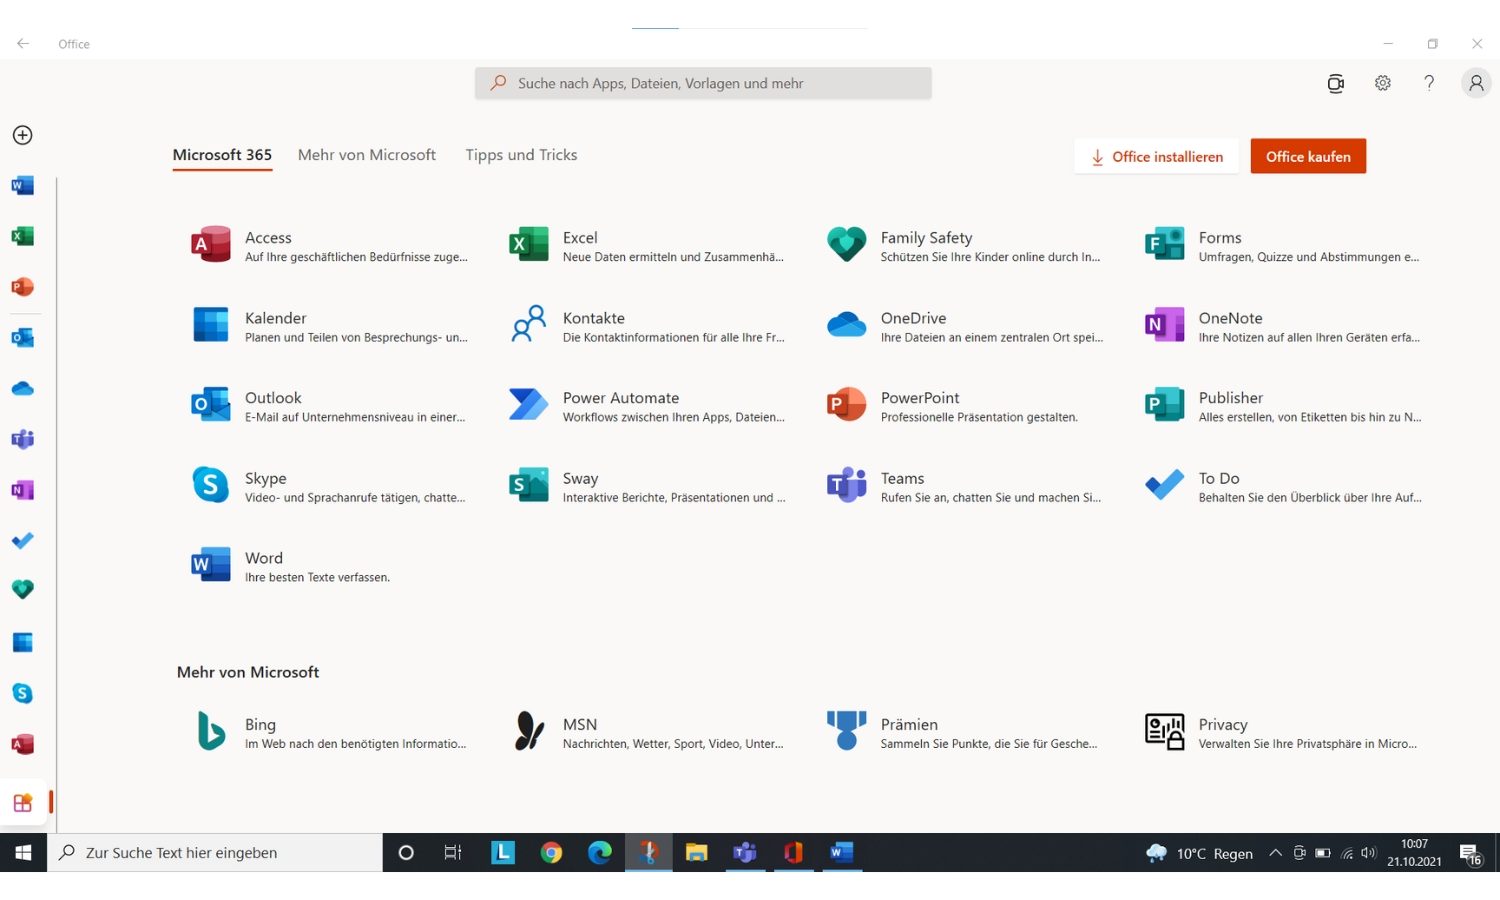Switch to the Mehr von Microsoft tab
Image resolution: width=1500 pixels, height=900 pixels.
tap(367, 155)
